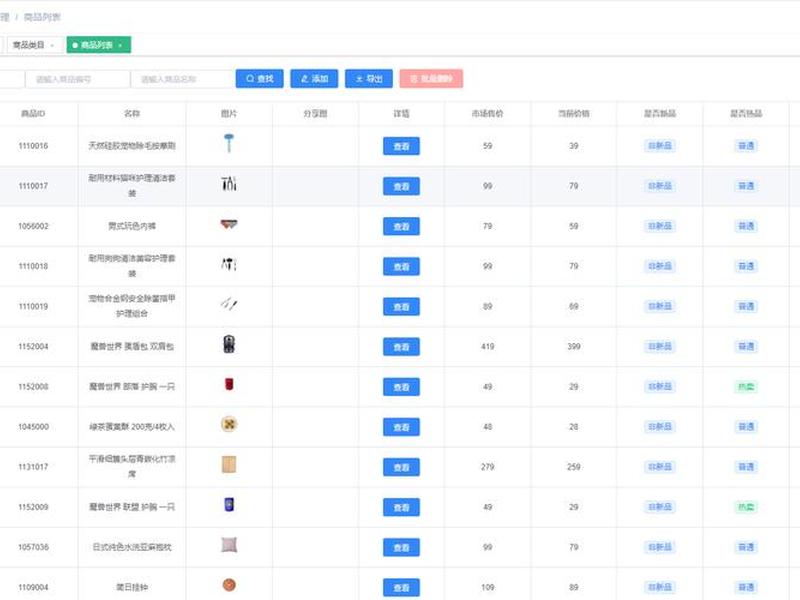Switch to the 商品类目 tab
The width and height of the screenshot is (800, 600).
(x=34, y=45)
